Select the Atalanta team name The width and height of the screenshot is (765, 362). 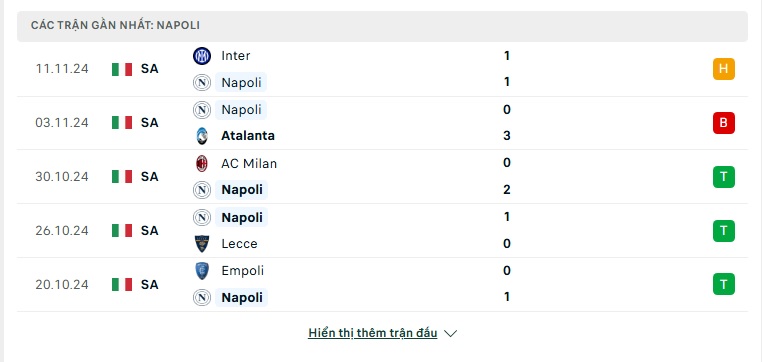point(248,136)
